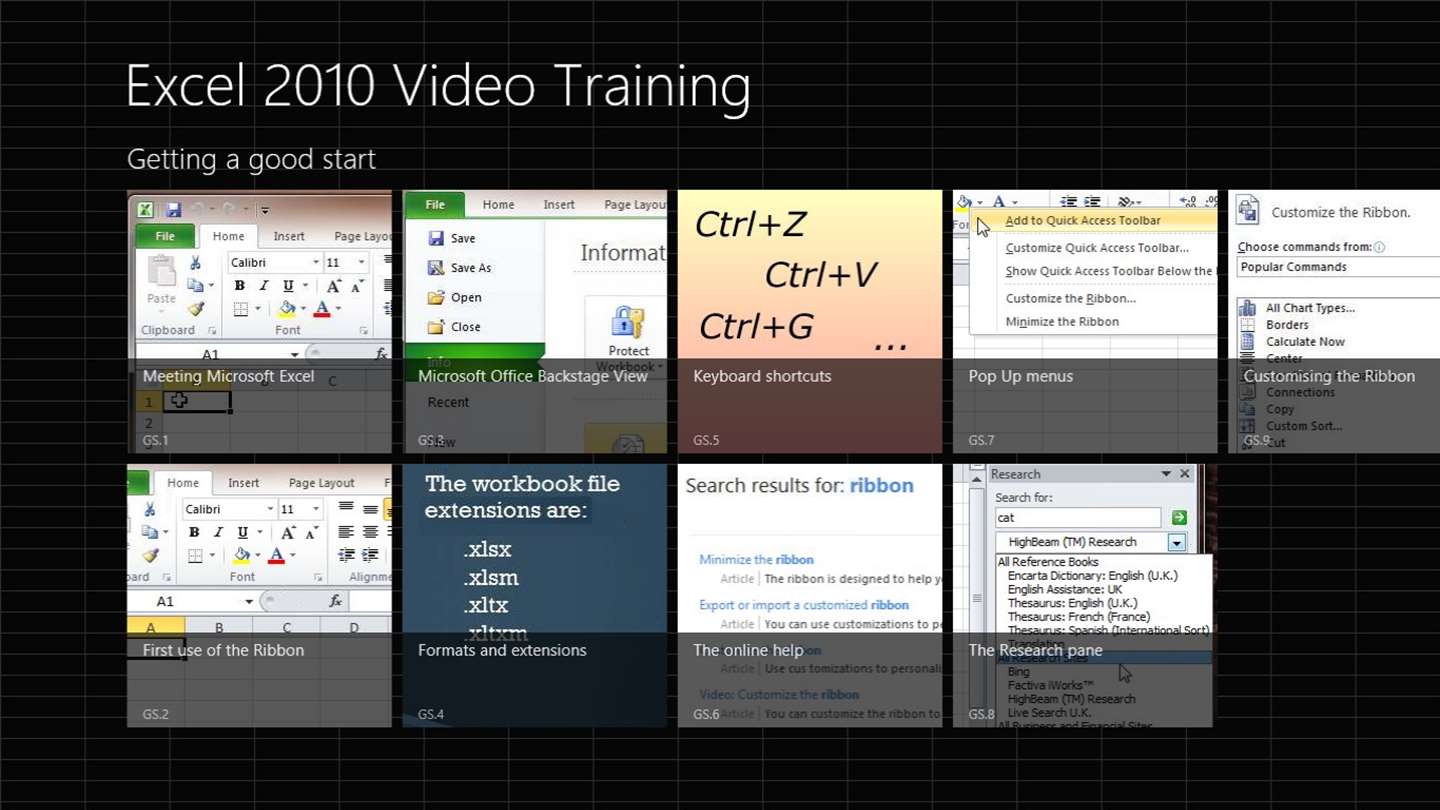Image resolution: width=1440 pixels, height=810 pixels.
Task: Open the First use of the Ribbon tile
Action: pyautogui.click(x=259, y=595)
